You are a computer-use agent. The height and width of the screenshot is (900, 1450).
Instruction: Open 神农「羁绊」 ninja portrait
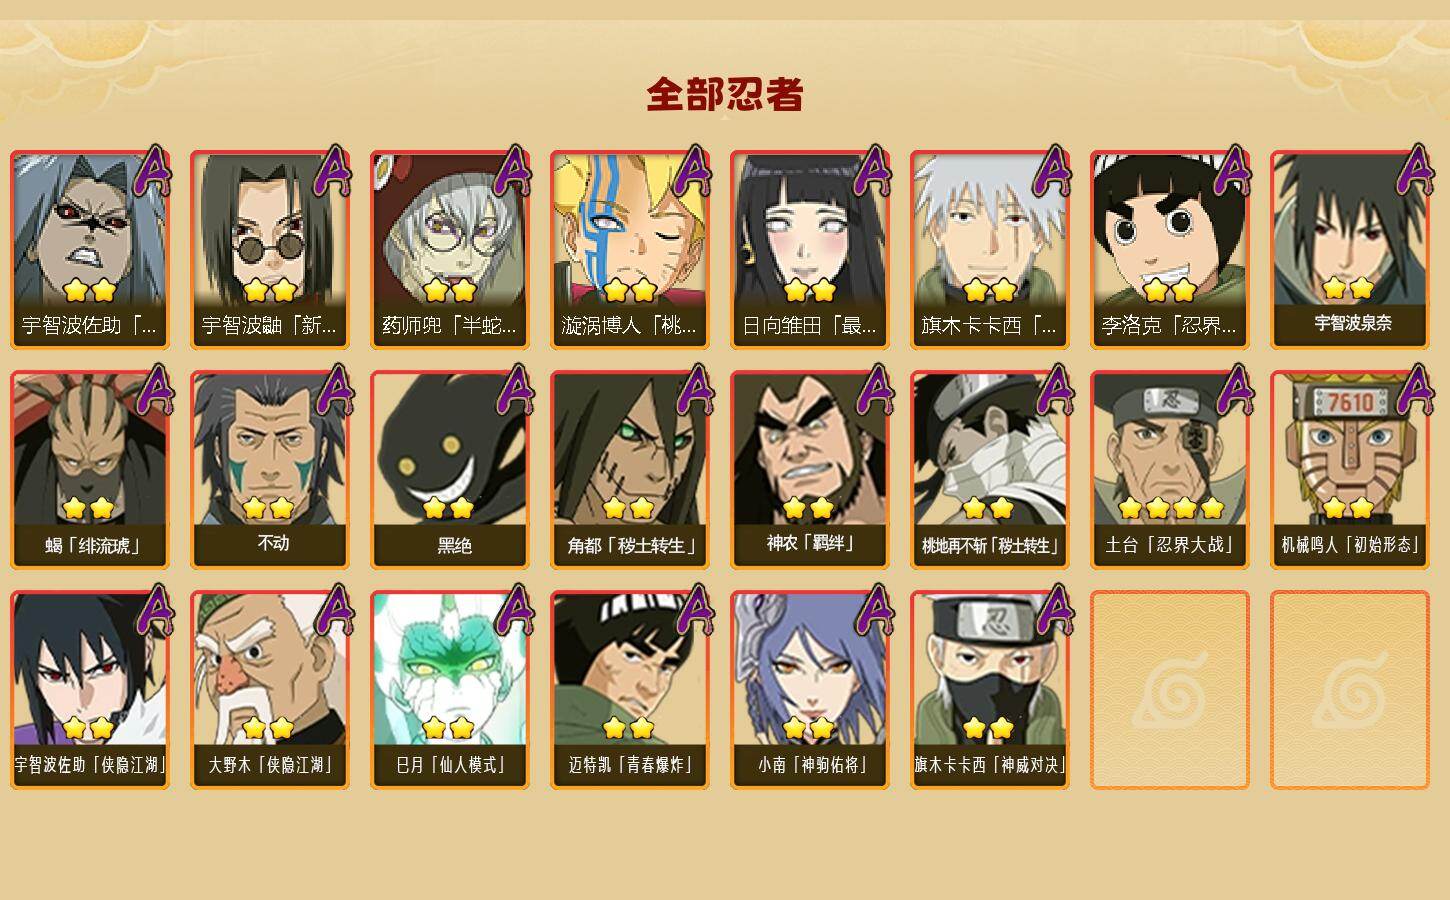point(809,469)
